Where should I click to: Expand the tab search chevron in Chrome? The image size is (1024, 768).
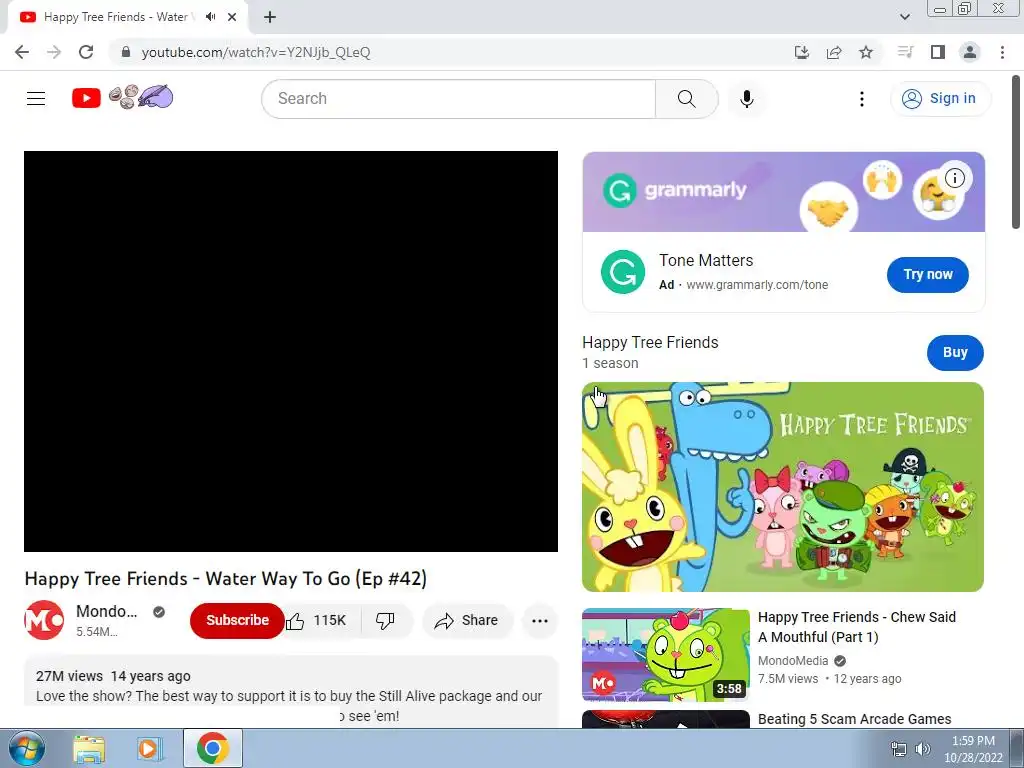click(904, 17)
